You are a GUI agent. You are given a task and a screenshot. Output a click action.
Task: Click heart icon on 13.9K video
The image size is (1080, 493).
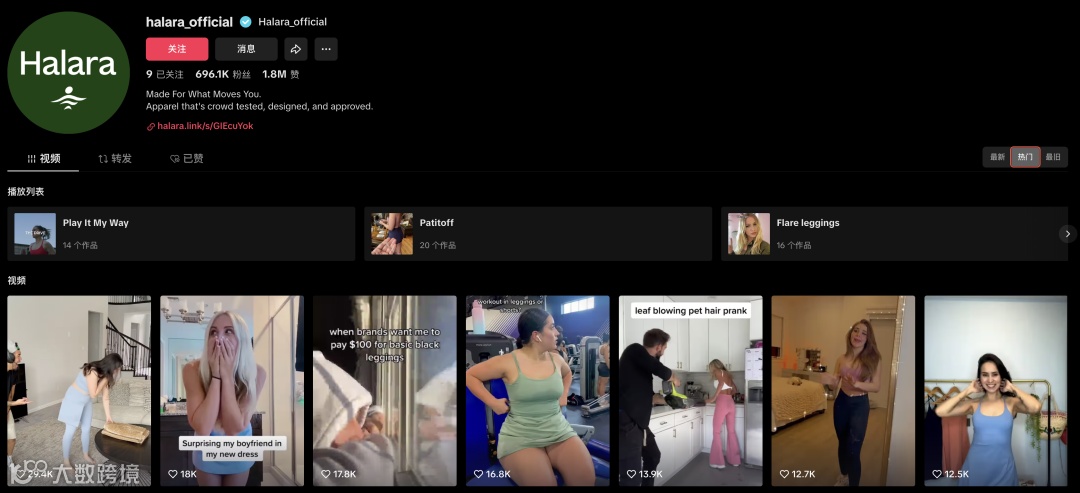631,474
